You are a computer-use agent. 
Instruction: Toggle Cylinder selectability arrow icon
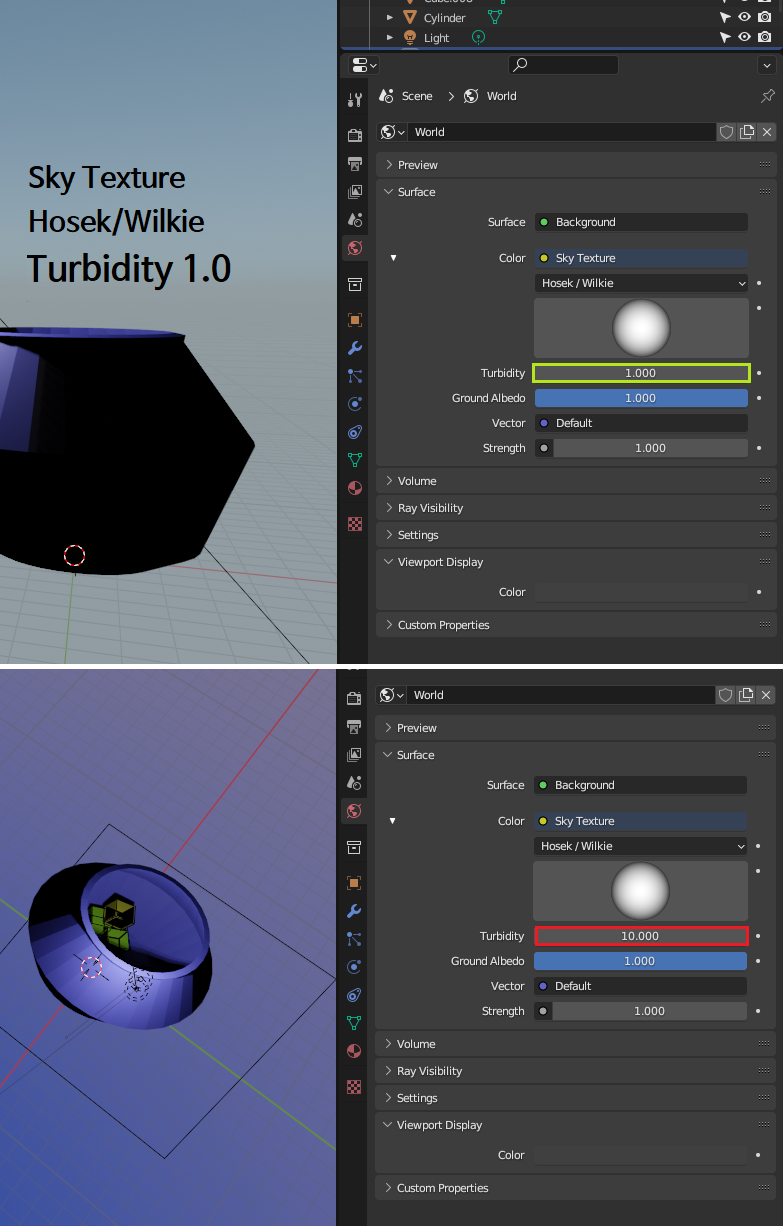[725, 17]
